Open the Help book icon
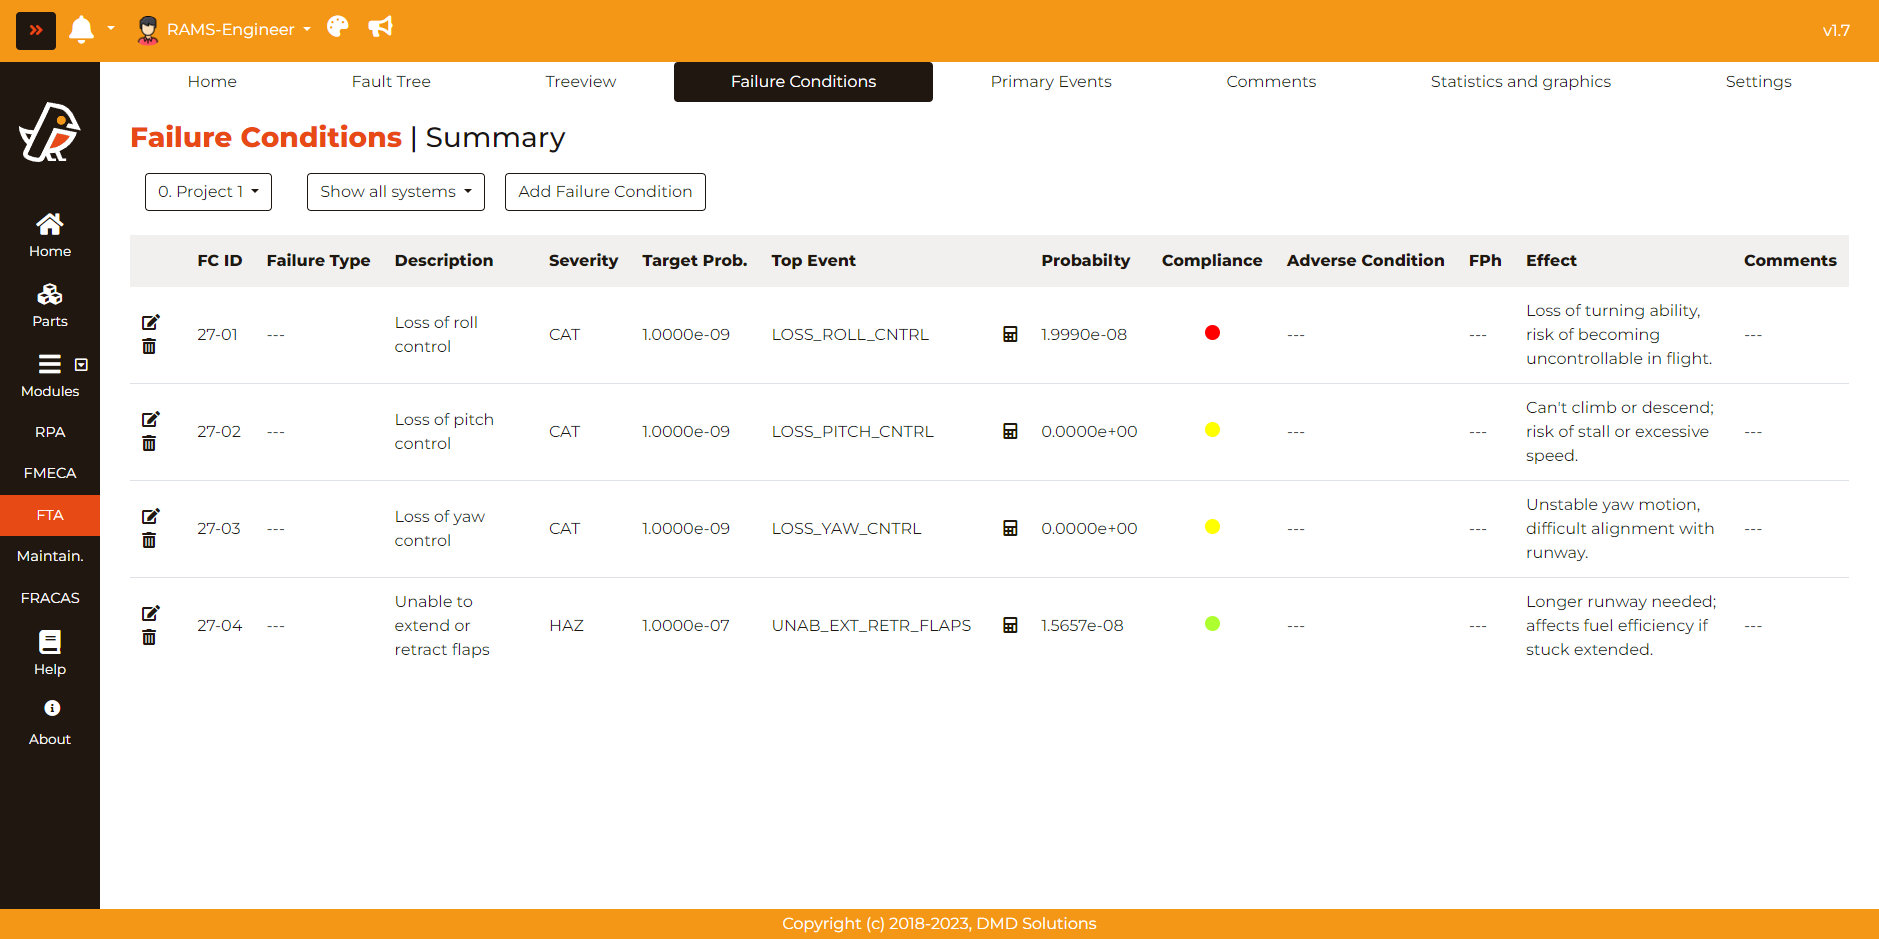 (x=49, y=642)
